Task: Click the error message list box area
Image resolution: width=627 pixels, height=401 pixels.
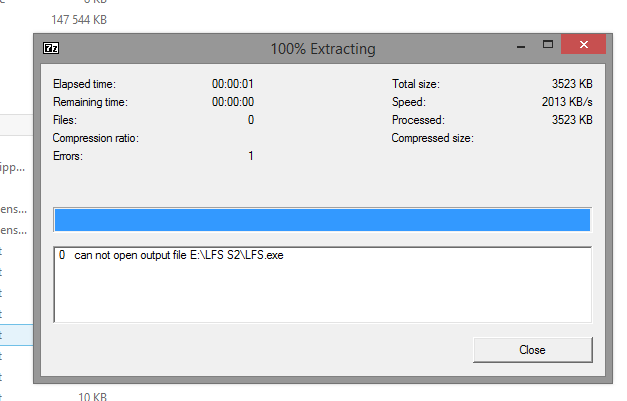Action: (x=322, y=285)
